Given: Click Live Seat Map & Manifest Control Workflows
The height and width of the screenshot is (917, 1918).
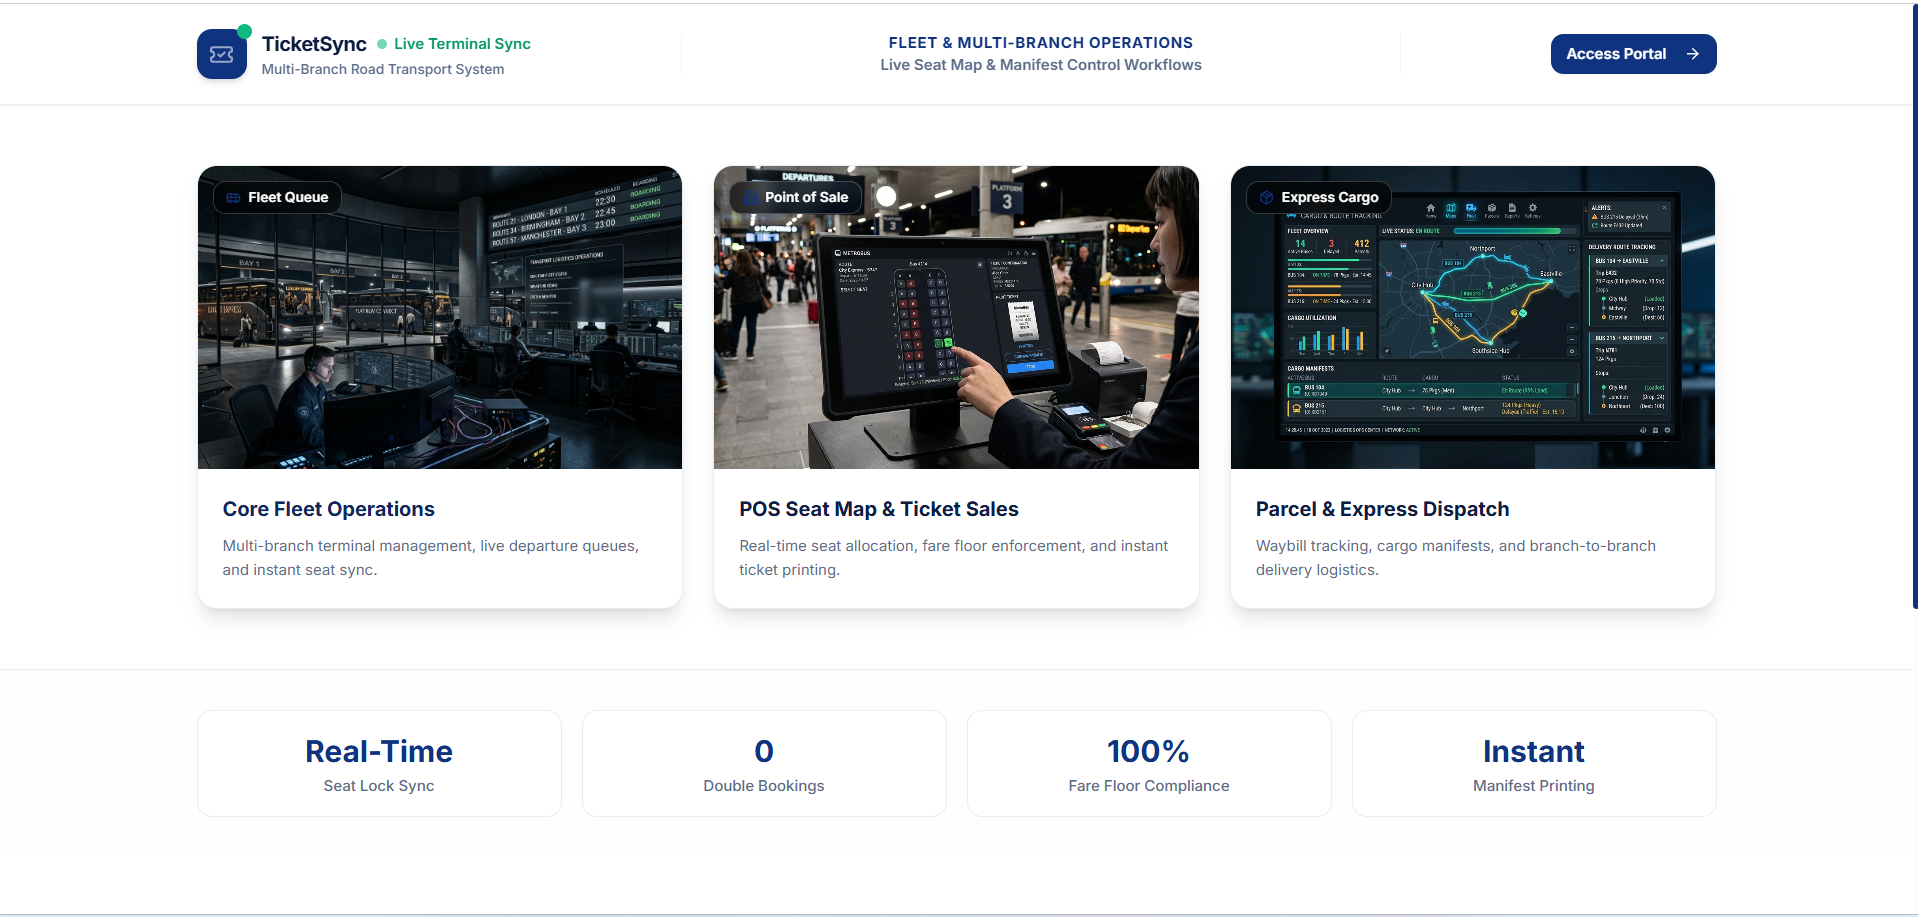Looking at the screenshot, I should click(1040, 65).
